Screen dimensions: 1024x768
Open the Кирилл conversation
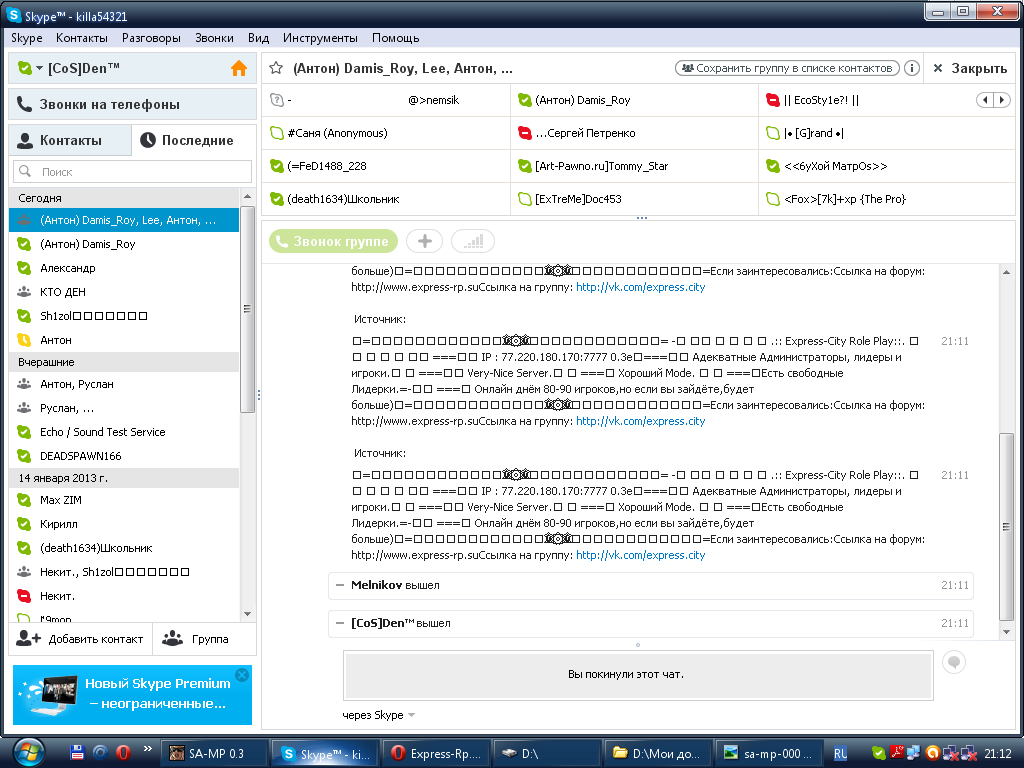pos(124,524)
